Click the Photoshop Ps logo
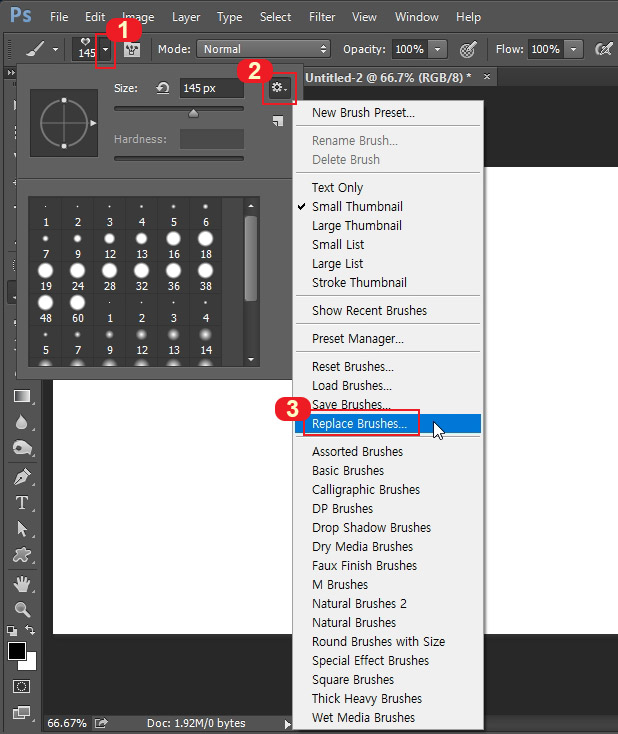618x734 pixels. (x=21, y=15)
